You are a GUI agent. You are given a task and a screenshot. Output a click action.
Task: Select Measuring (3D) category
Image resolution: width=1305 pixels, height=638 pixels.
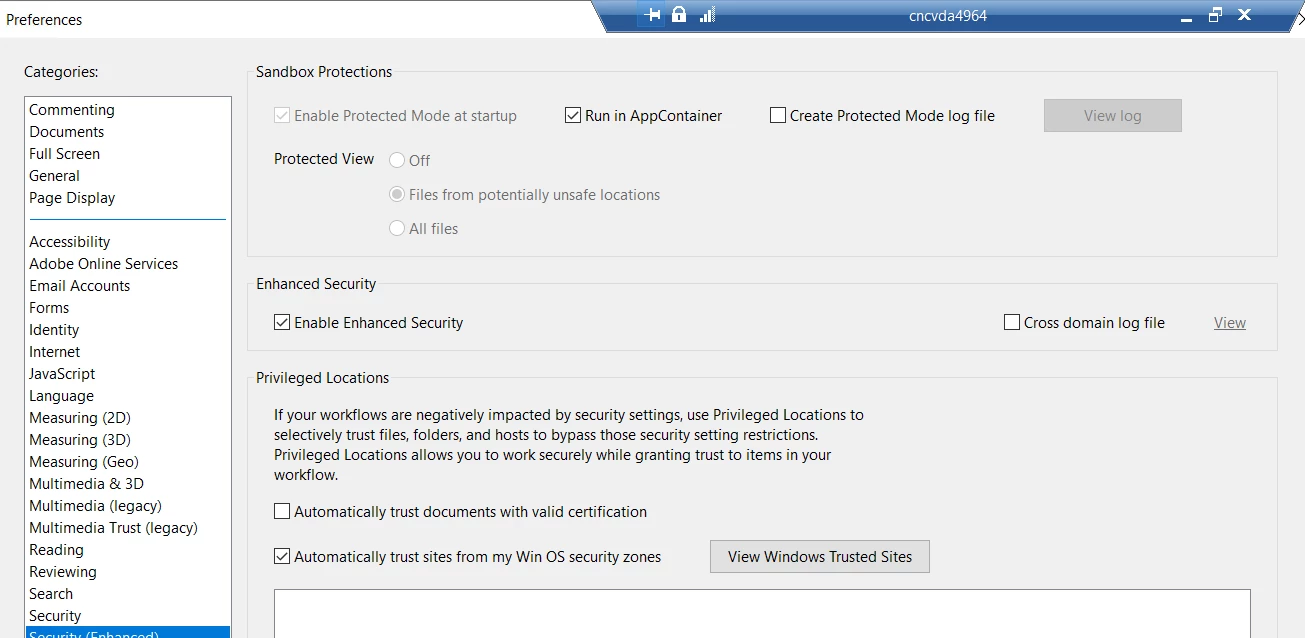point(128,439)
